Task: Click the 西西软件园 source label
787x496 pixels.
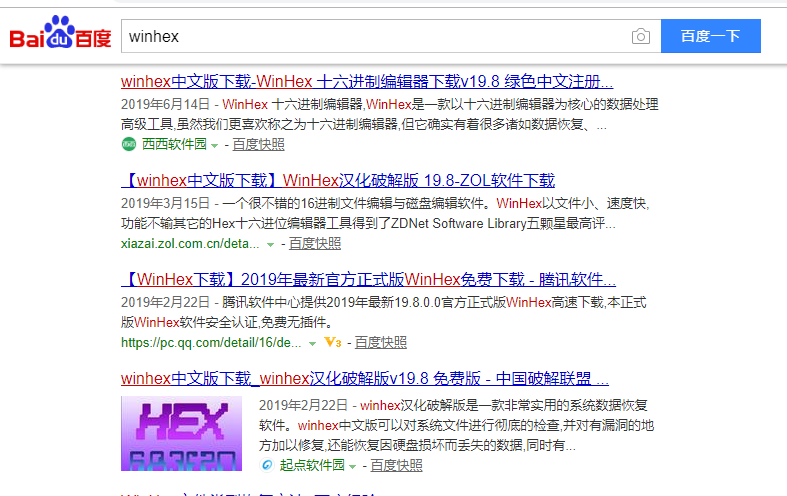Action: click(x=174, y=144)
